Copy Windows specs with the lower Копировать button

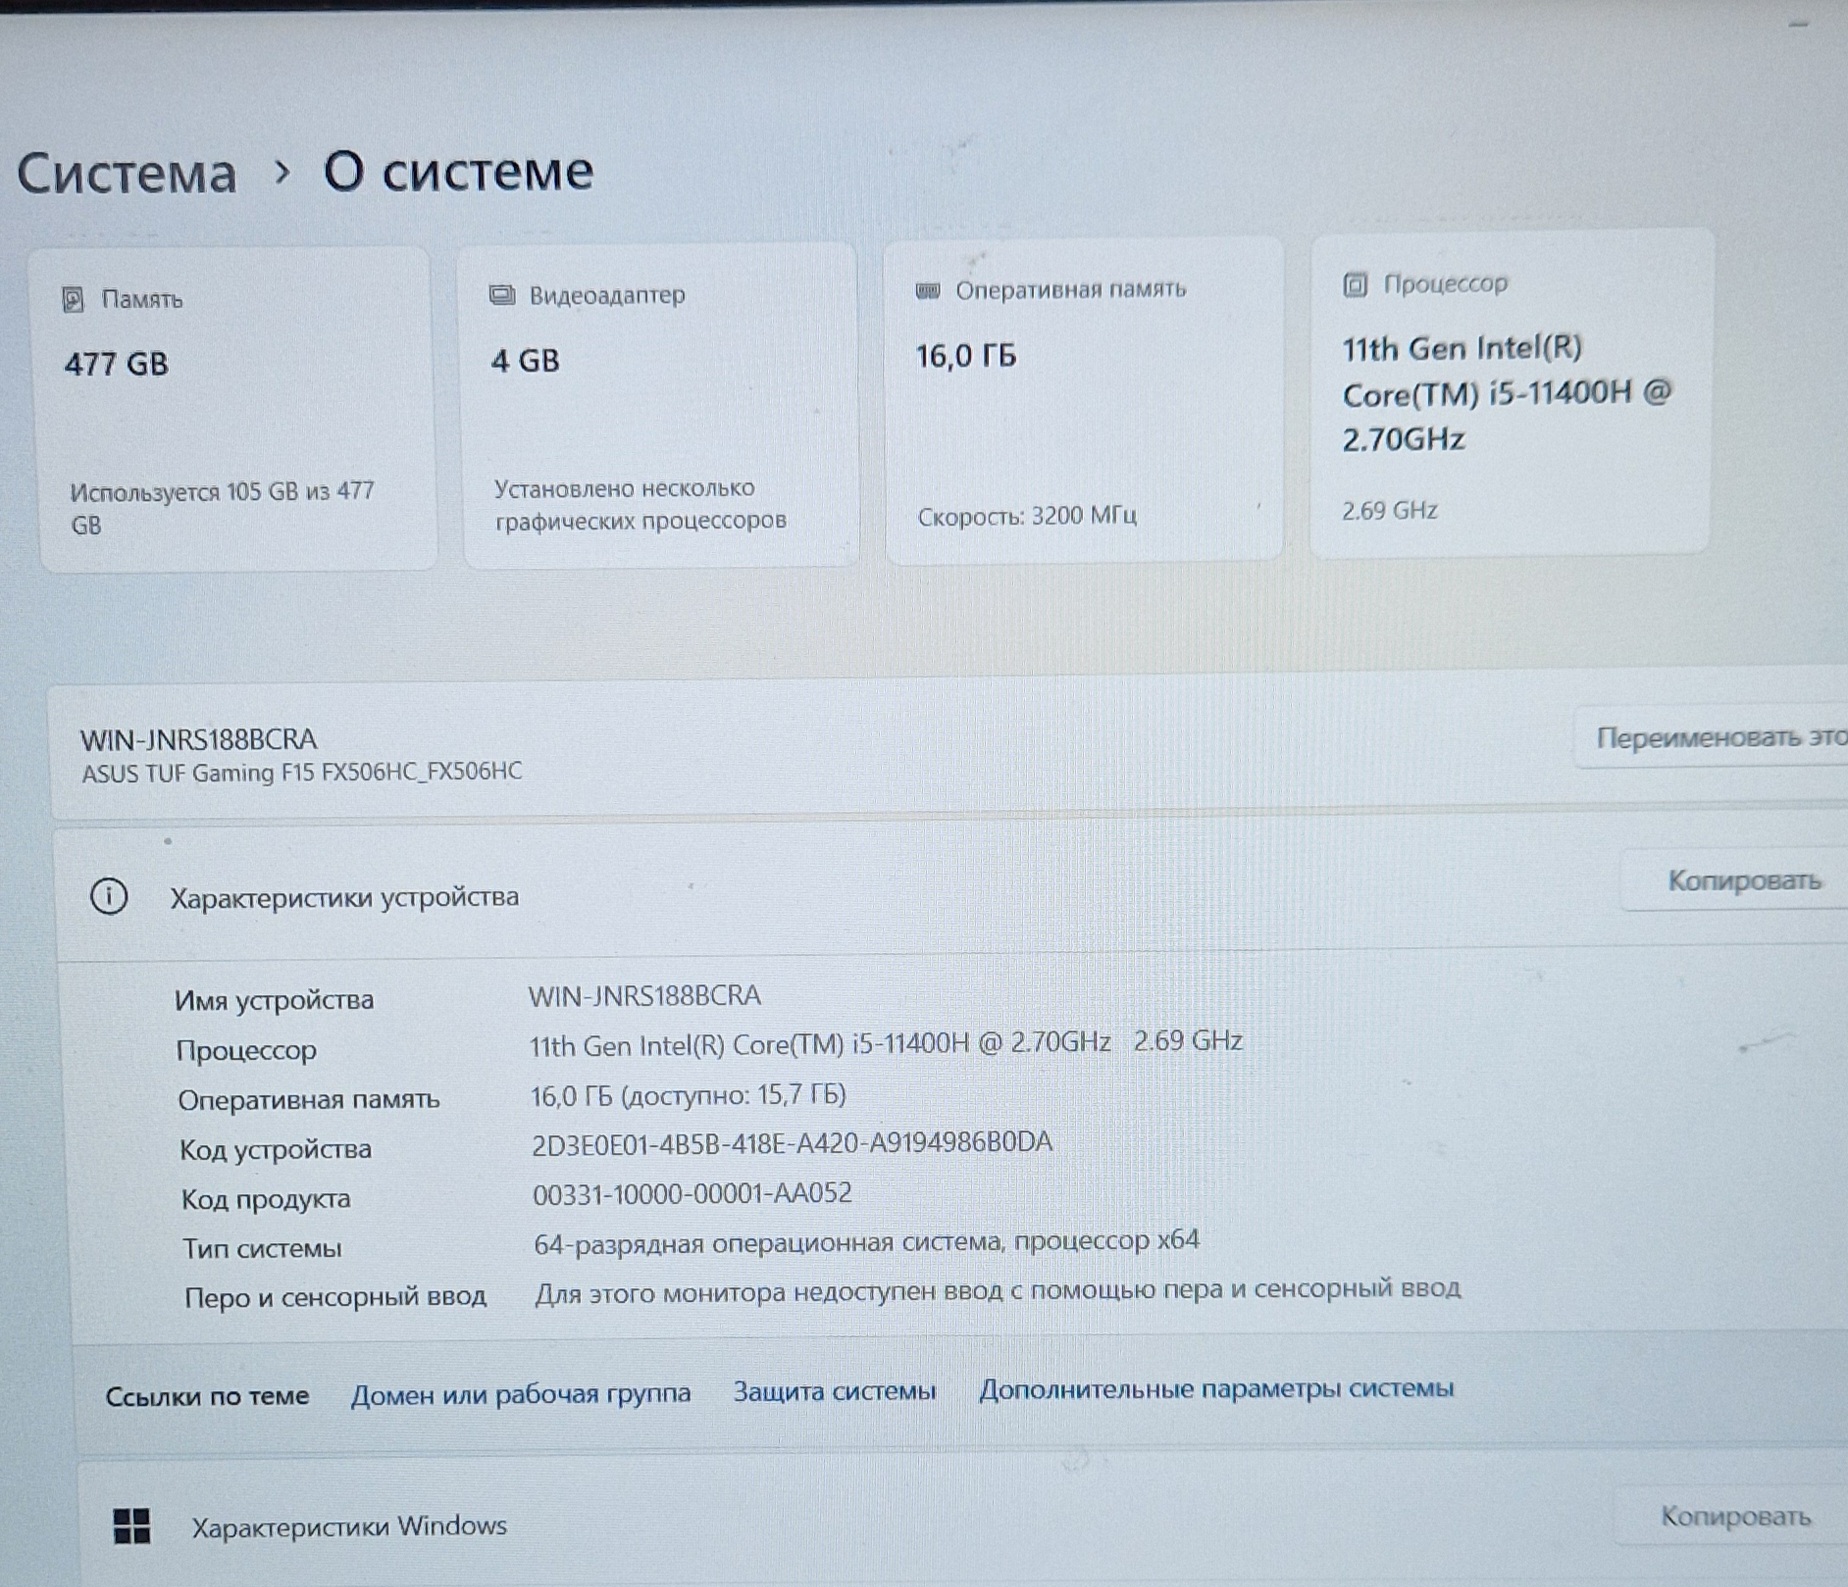1735,1516
